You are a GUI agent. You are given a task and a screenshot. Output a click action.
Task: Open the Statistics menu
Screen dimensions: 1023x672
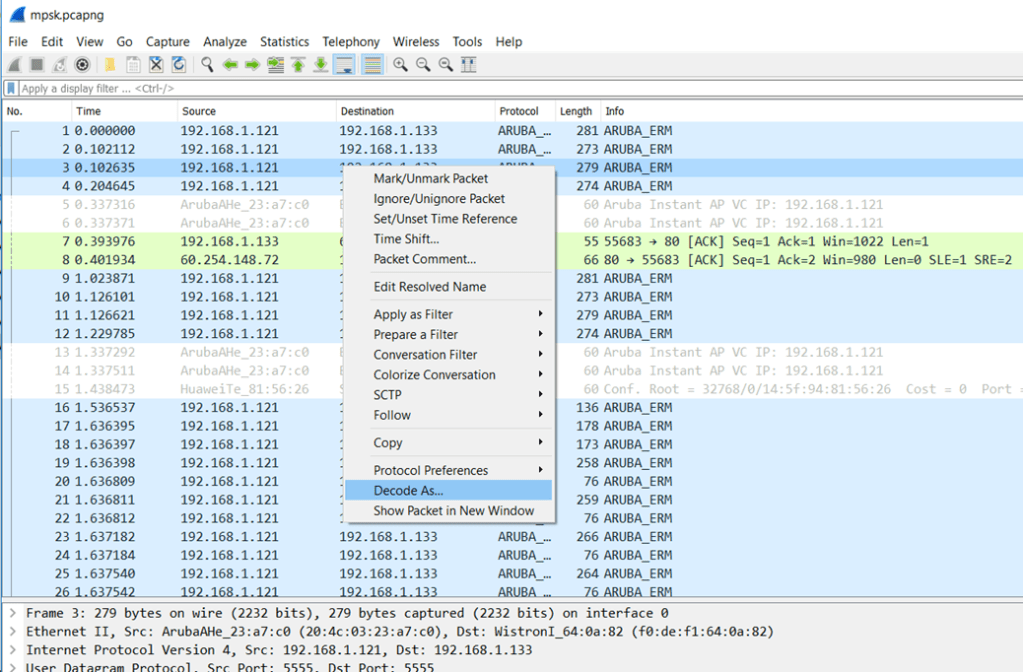tap(284, 41)
